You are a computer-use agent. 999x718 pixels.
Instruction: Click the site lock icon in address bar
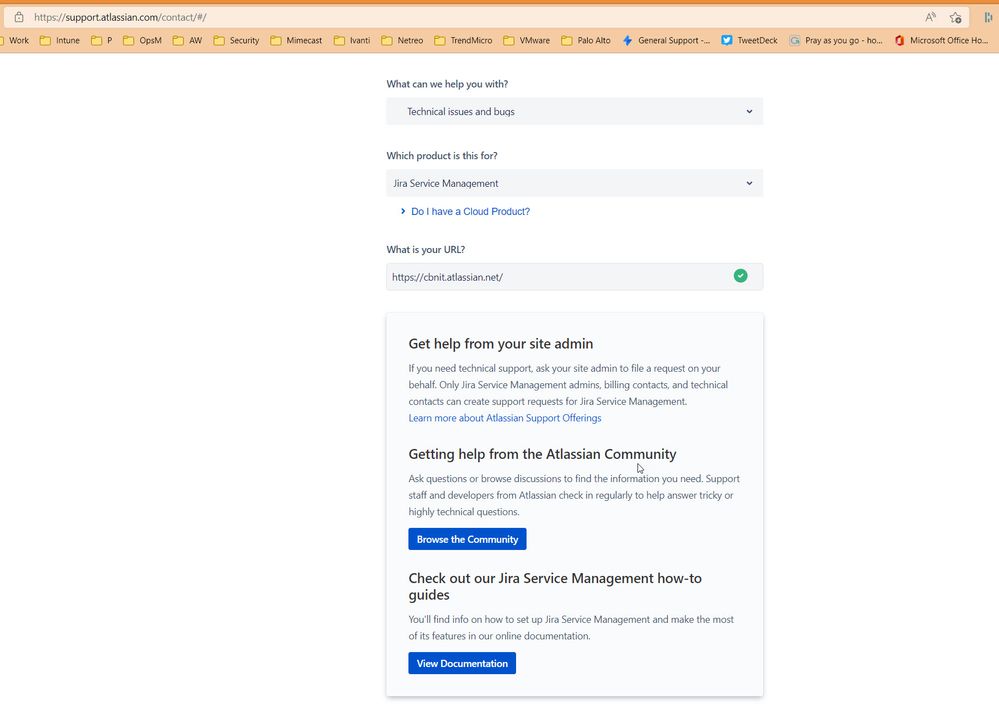[x=19, y=17]
